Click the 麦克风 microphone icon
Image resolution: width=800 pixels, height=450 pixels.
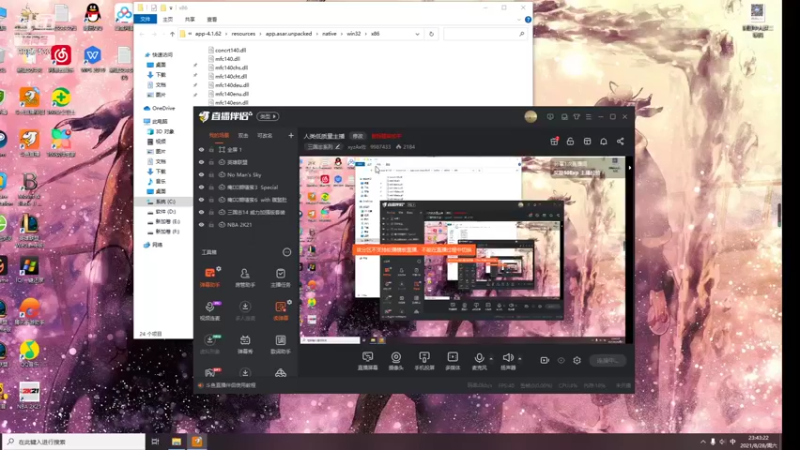[479, 358]
